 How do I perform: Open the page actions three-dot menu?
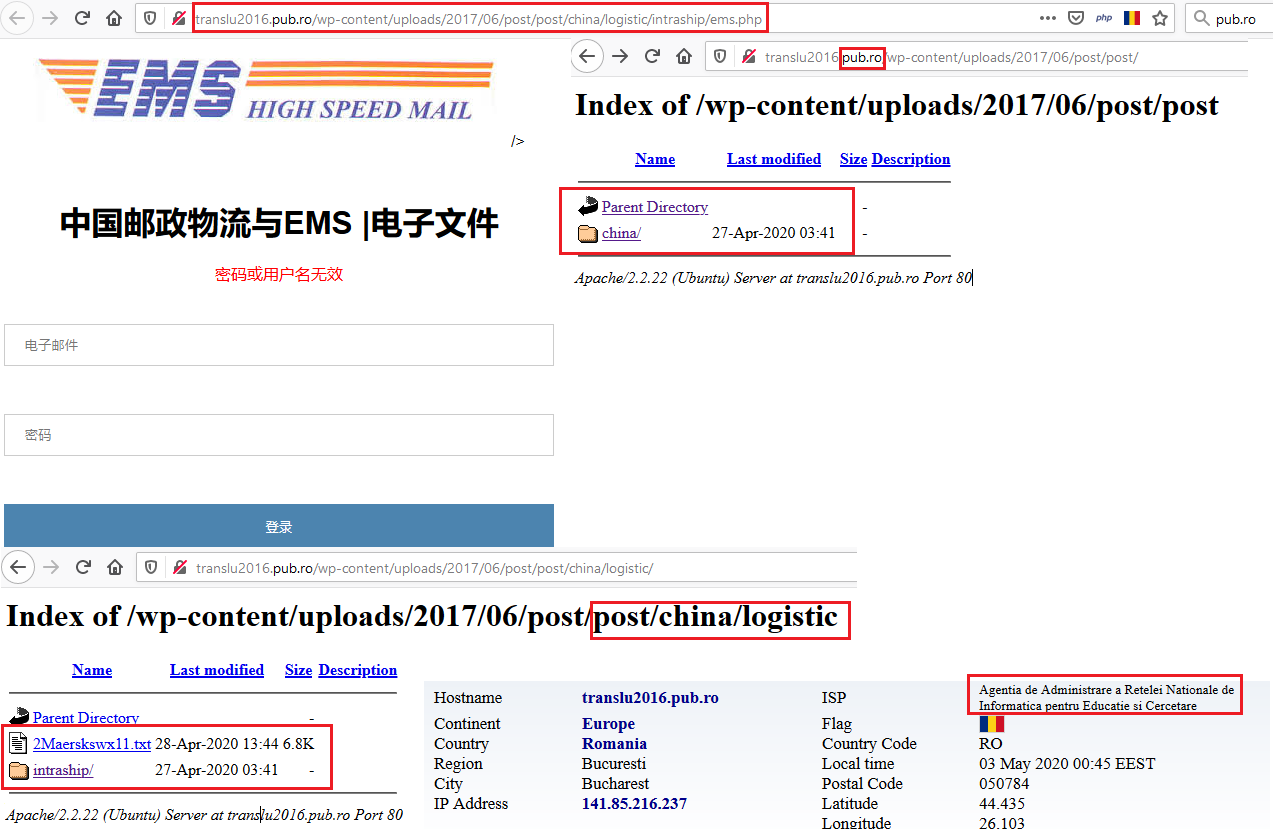pyautogui.click(x=1048, y=18)
